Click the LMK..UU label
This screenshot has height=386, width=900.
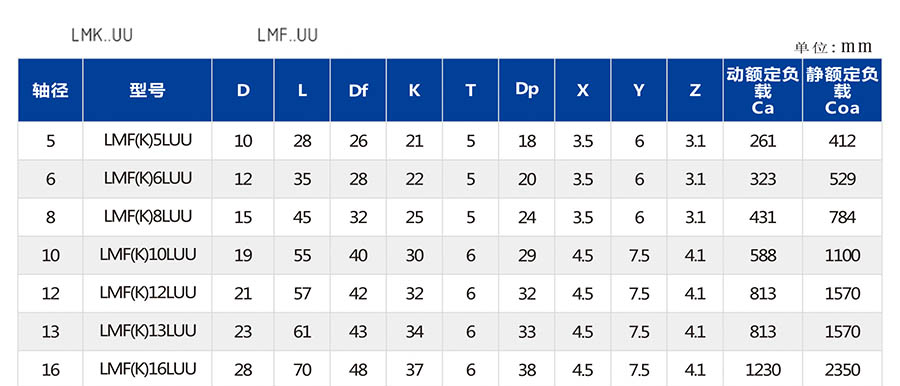pyautogui.click(x=102, y=35)
